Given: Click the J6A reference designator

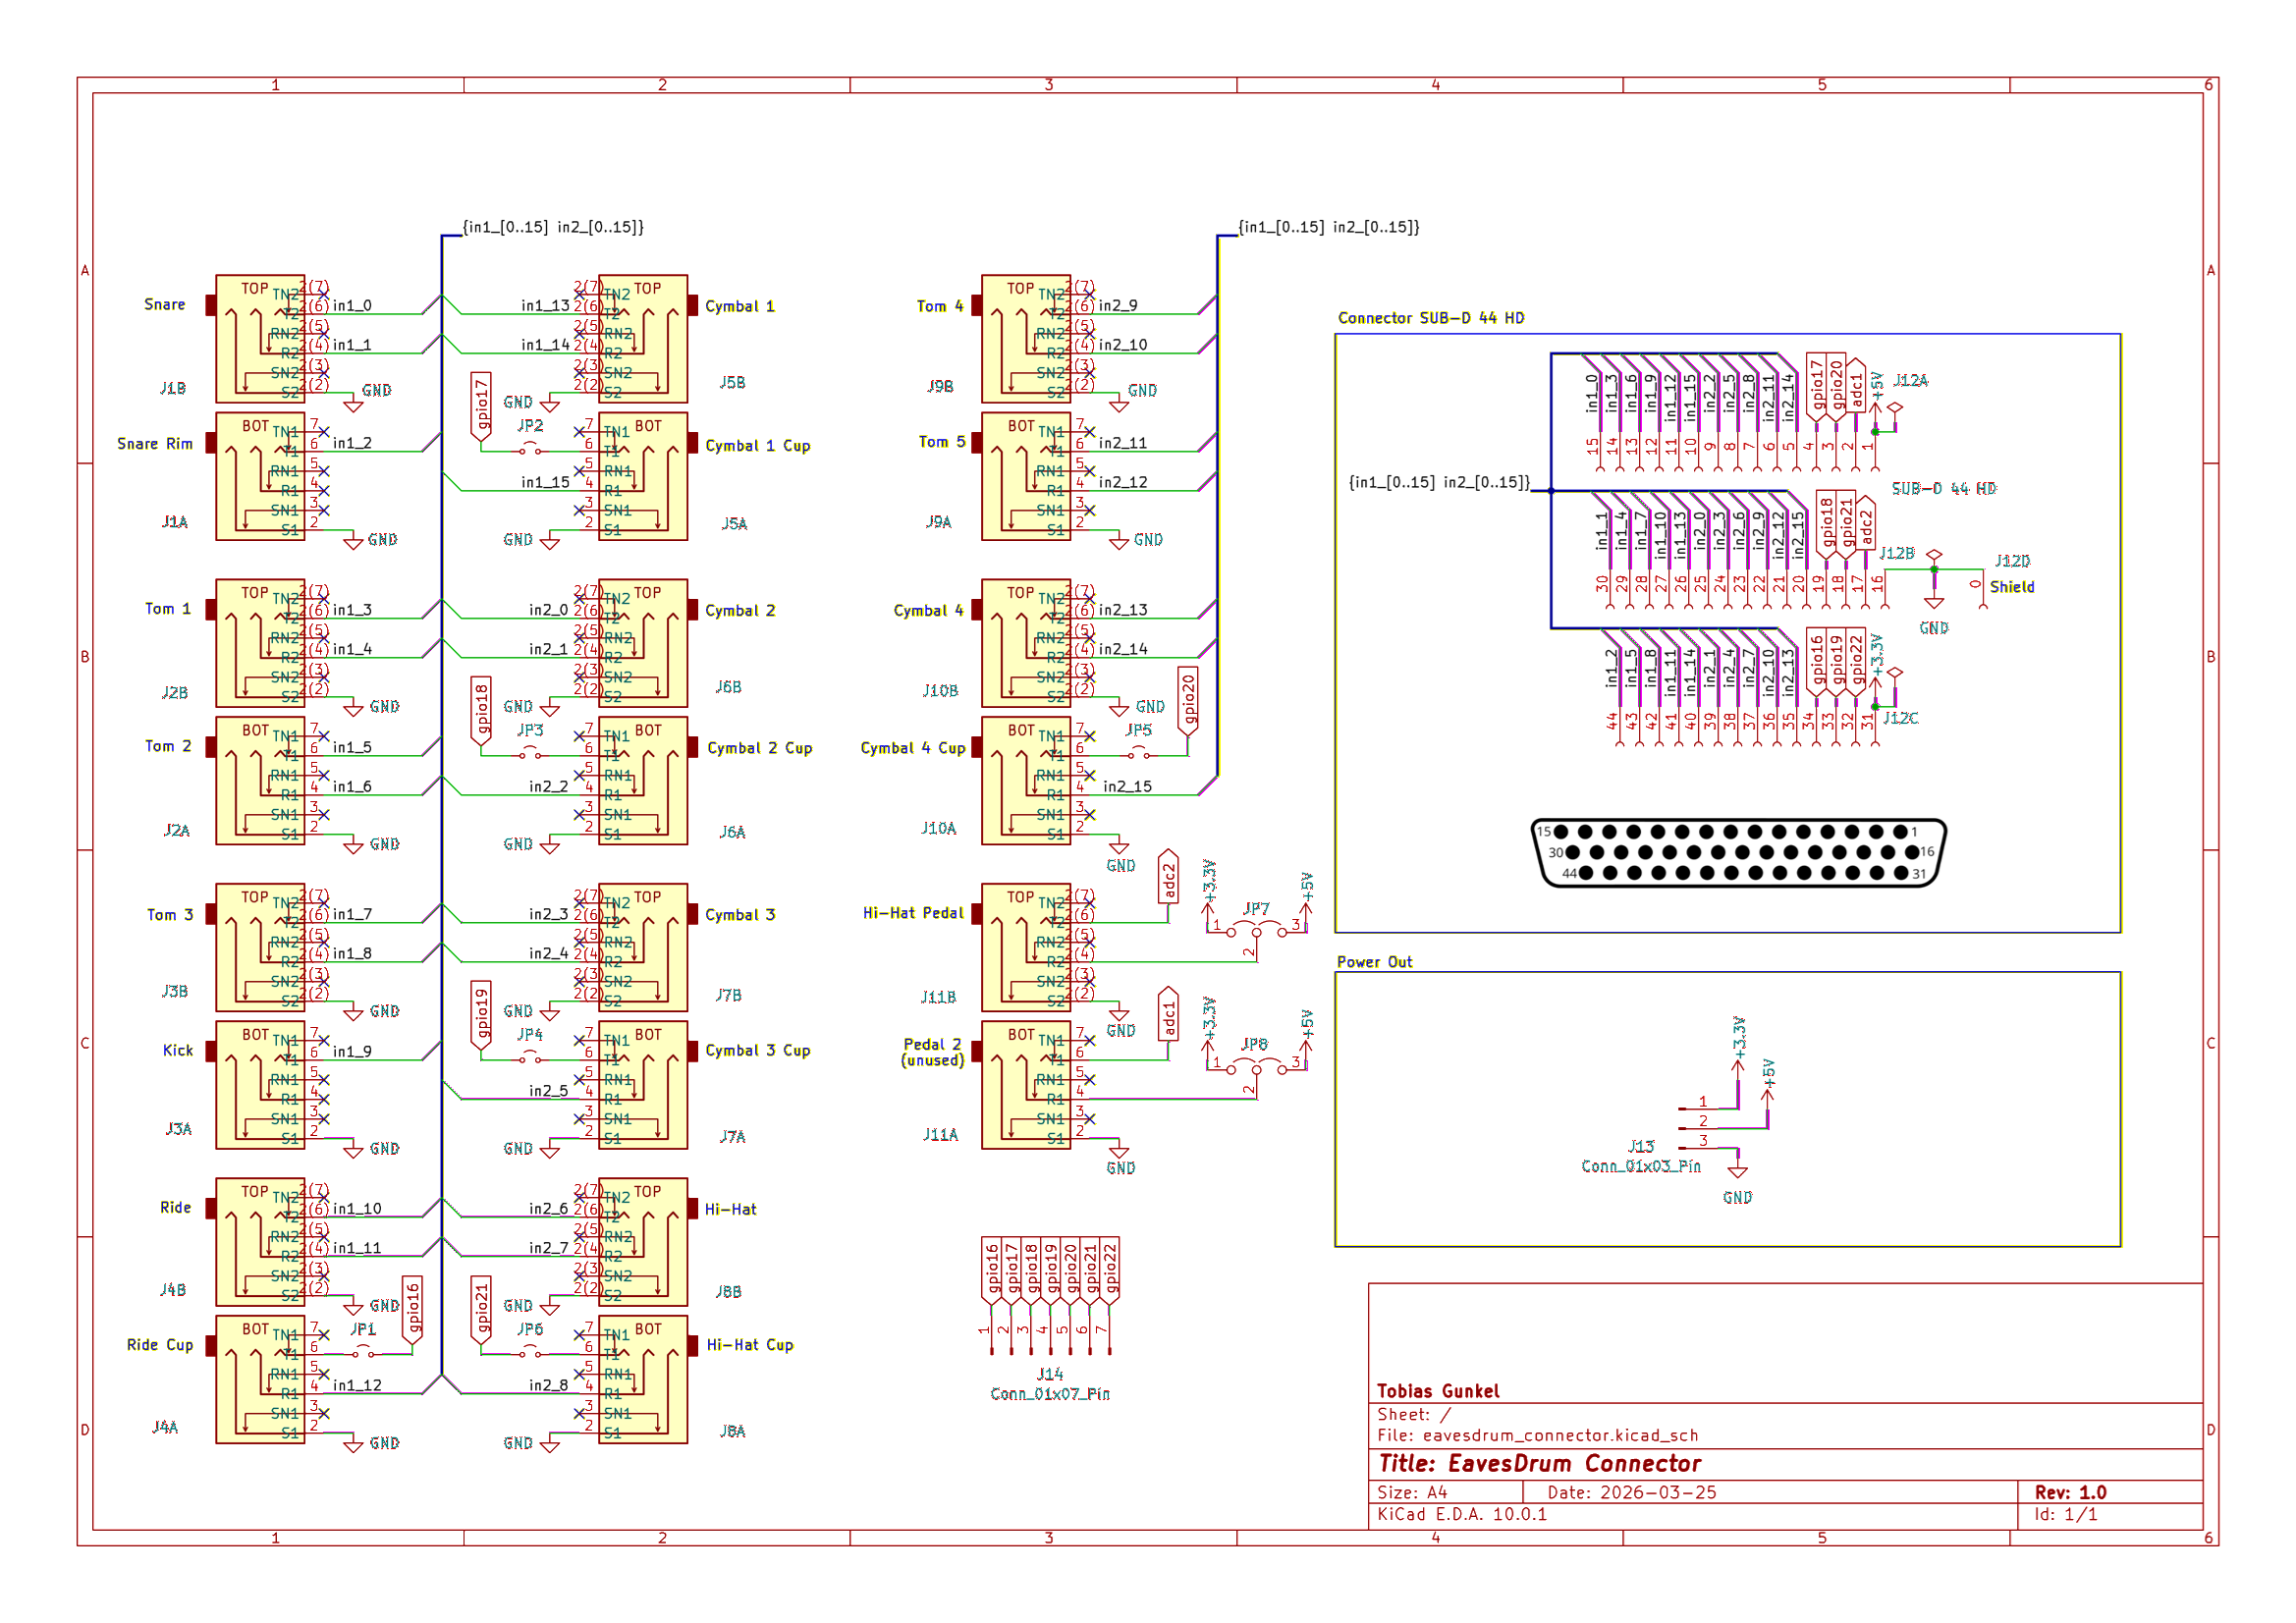Looking at the screenshot, I should click(733, 833).
